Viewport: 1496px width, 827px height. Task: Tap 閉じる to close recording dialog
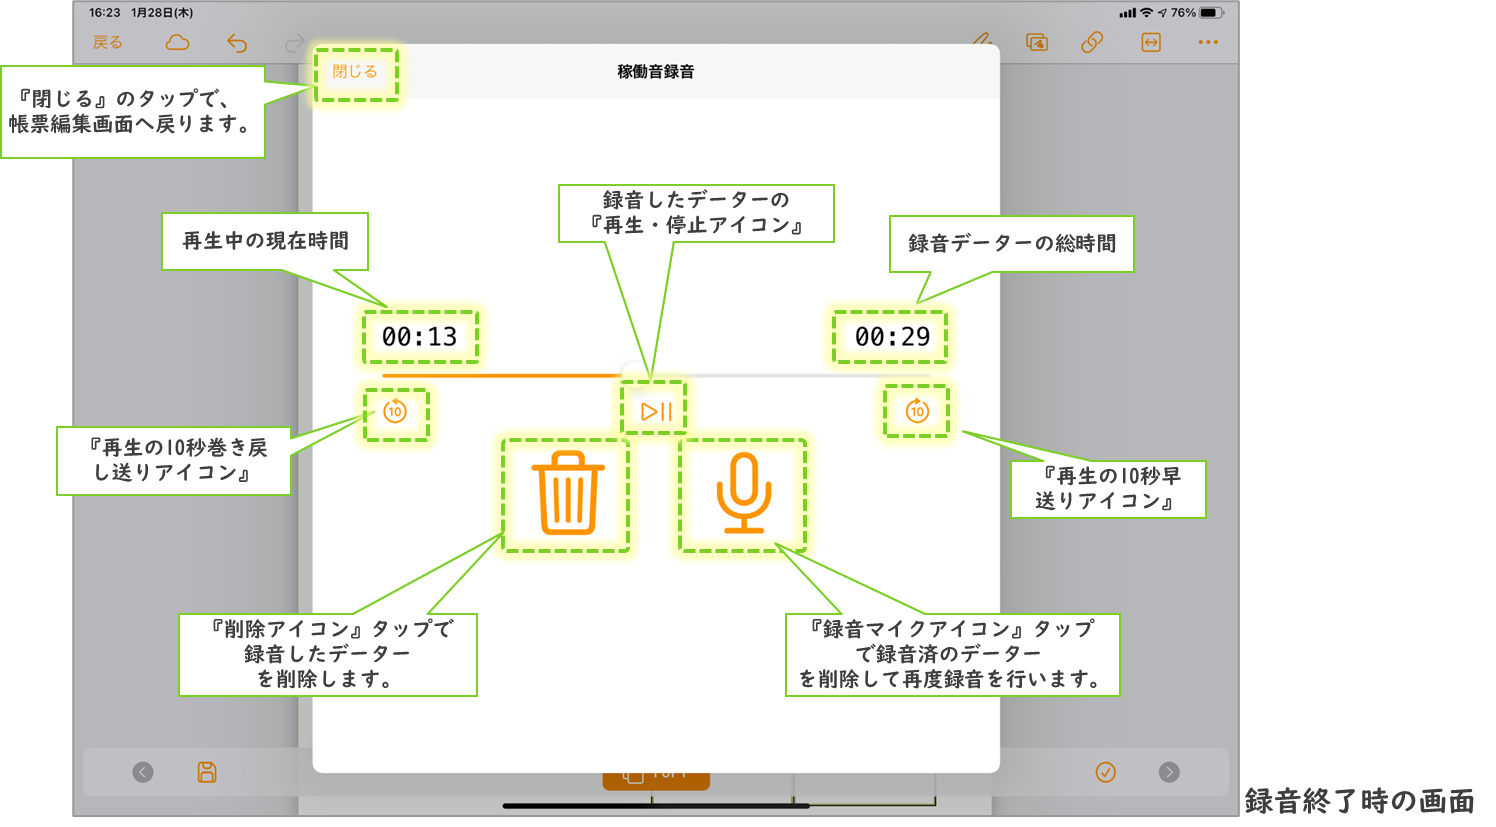(355, 72)
